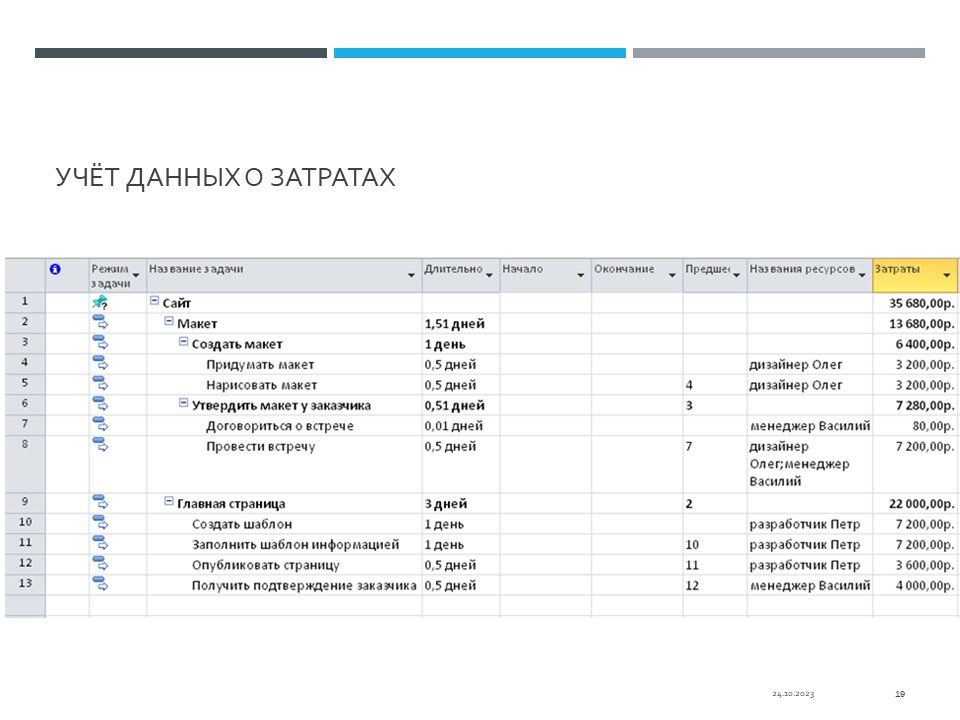Open the Название задачи column filter dropdown
960x720 pixels.
(411, 276)
